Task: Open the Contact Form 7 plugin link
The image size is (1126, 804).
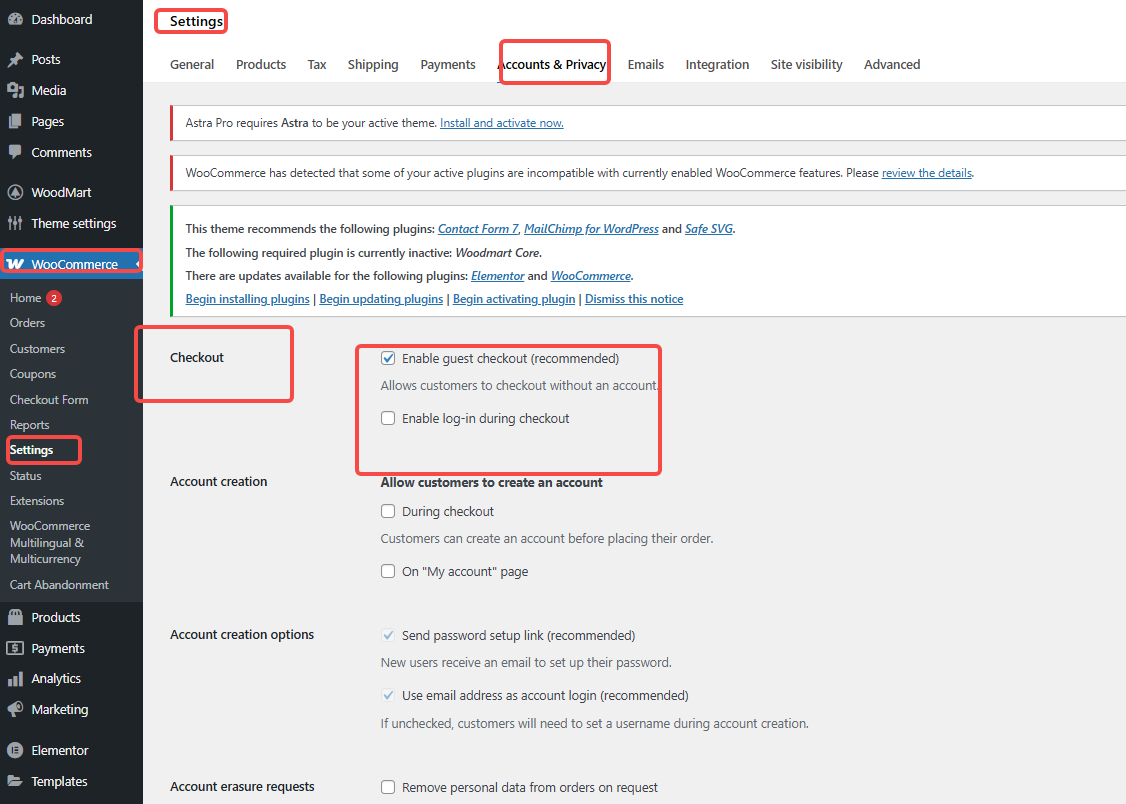Action: point(478,229)
